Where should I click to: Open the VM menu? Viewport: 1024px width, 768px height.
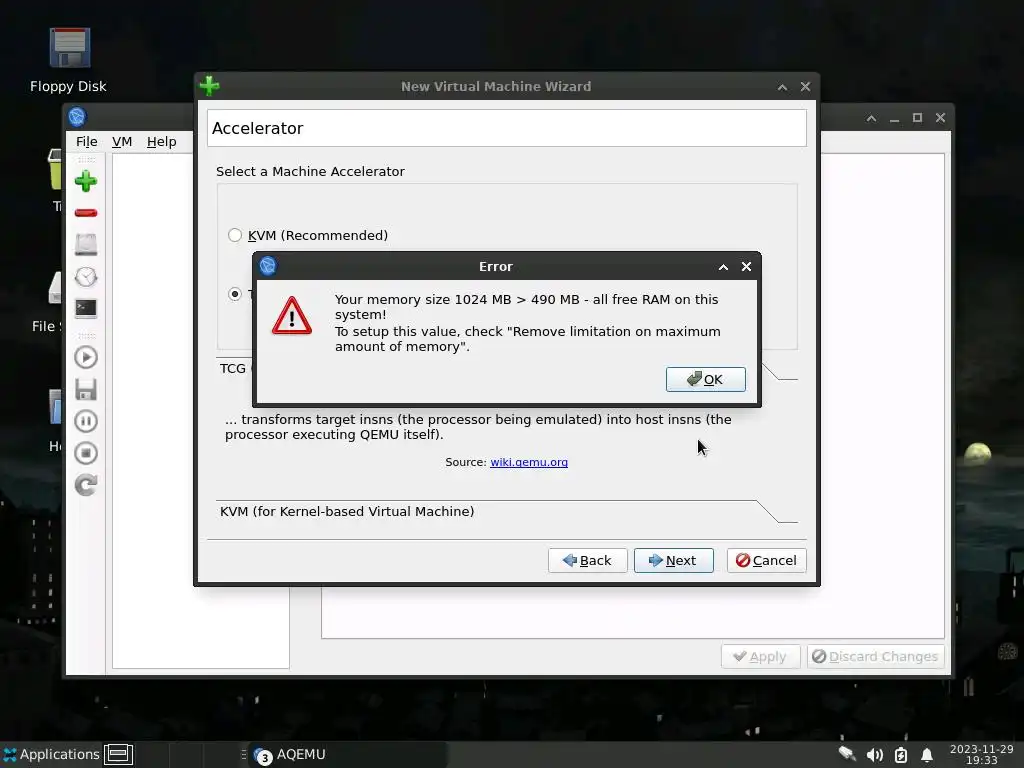pos(121,142)
